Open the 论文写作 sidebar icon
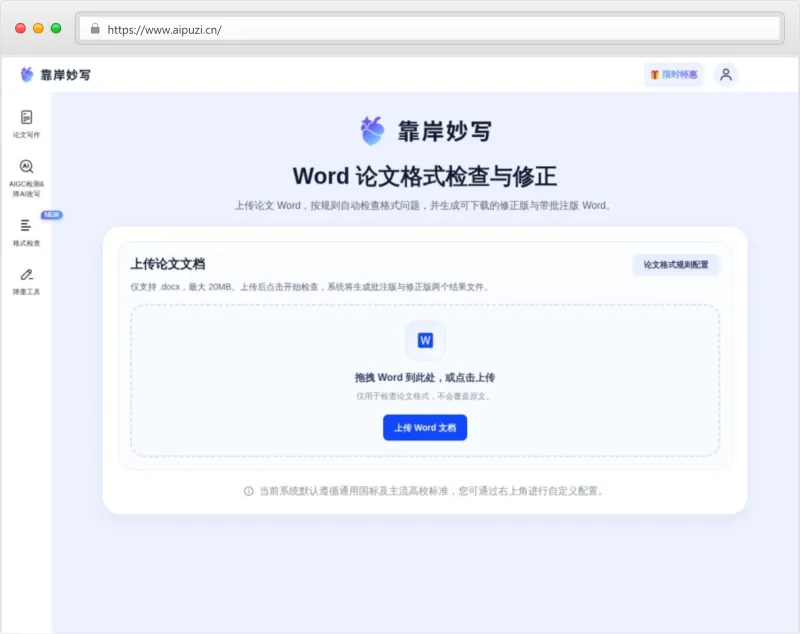Viewport: 800px width, 634px height. point(27,118)
